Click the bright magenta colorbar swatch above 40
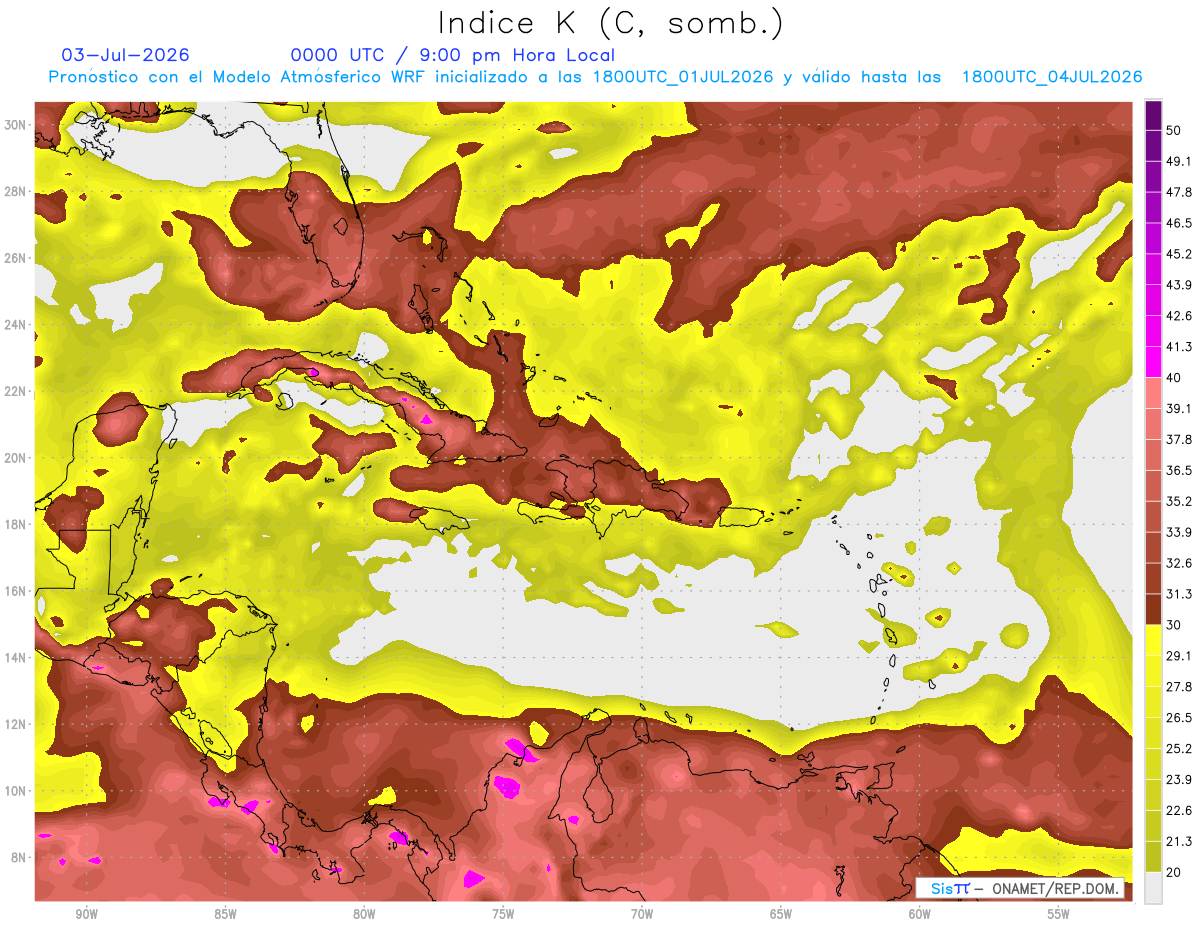Screen dimensions: 1200x927 (1153, 362)
